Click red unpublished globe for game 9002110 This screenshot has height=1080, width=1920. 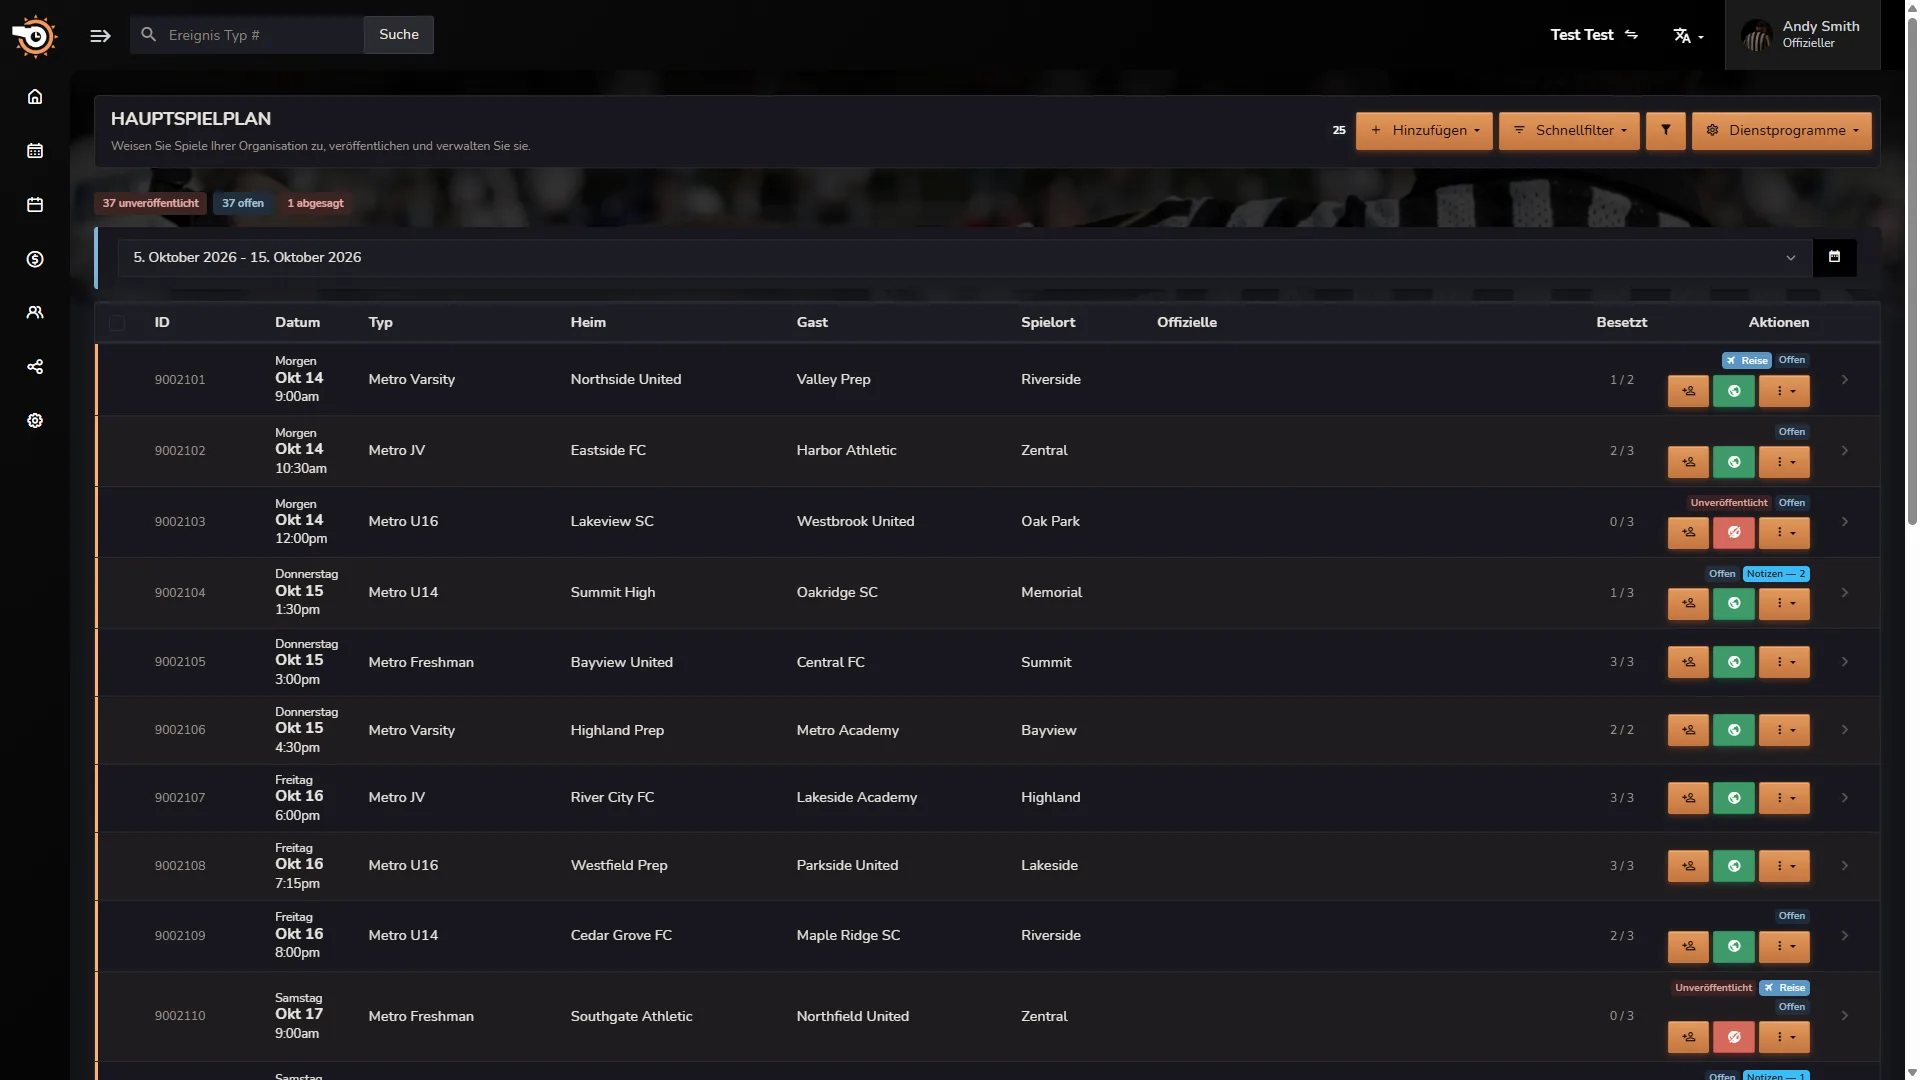pyautogui.click(x=1734, y=1037)
